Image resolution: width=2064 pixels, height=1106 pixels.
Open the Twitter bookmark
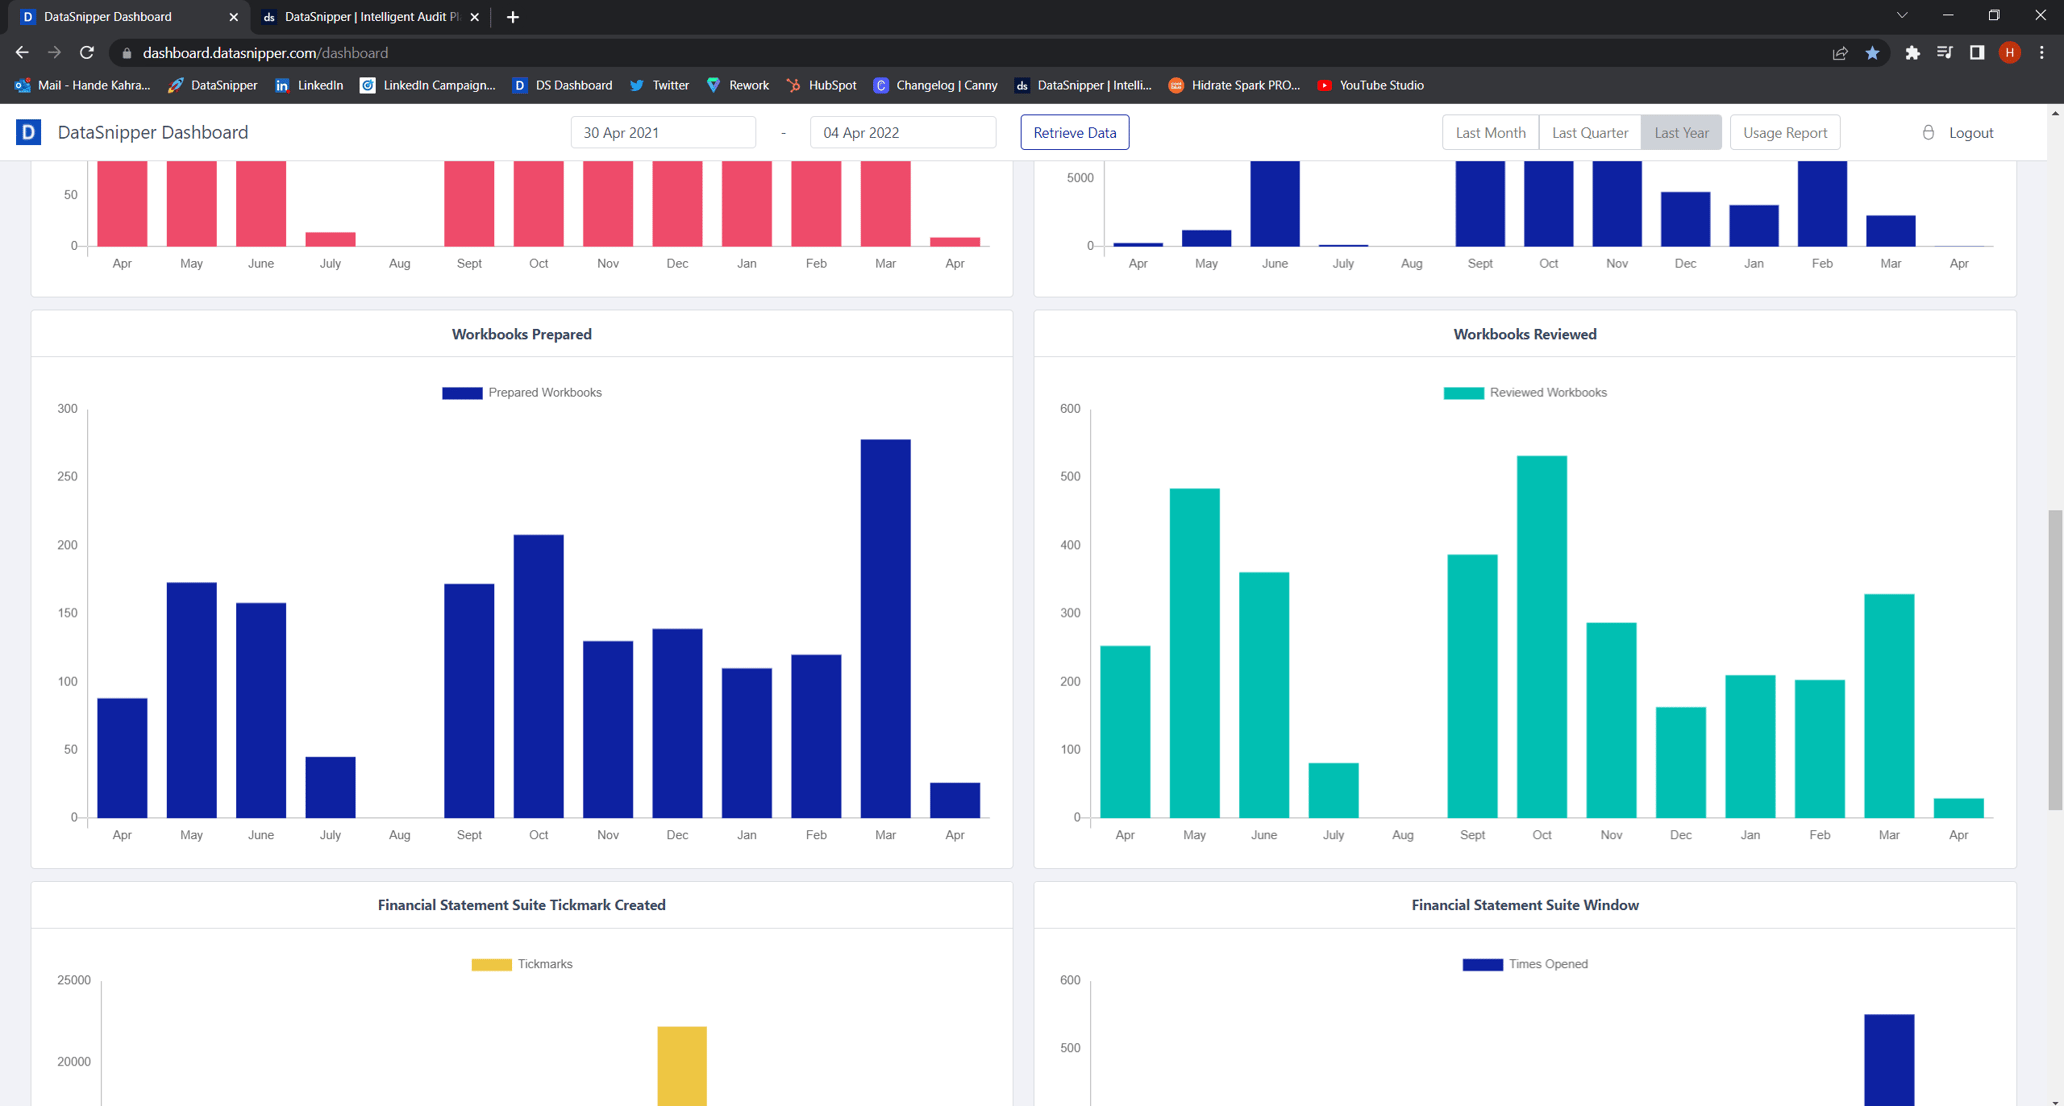click(658, 85)
